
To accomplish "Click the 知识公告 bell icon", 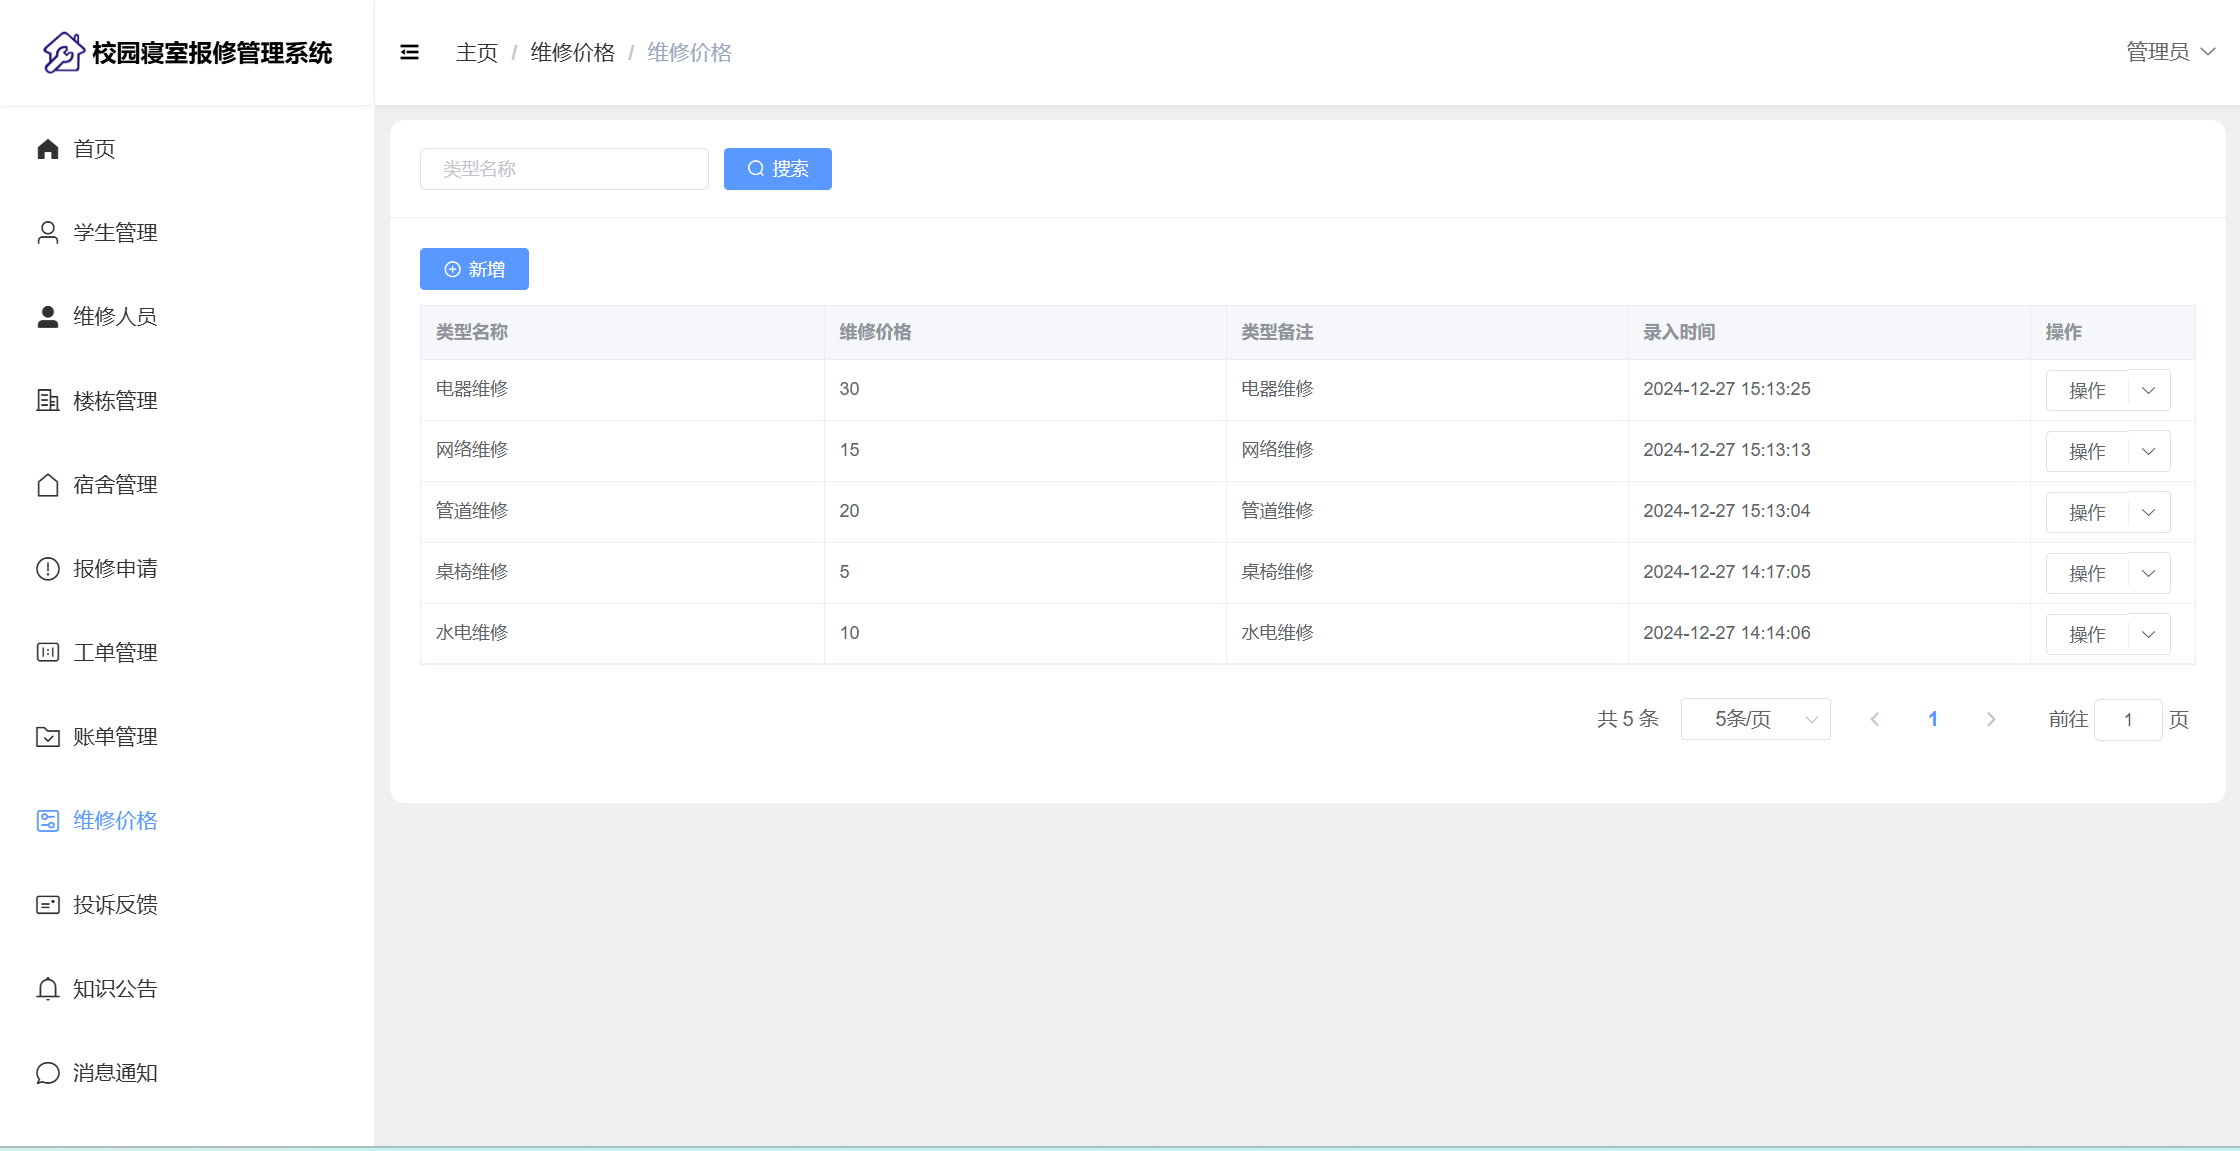I will [48, 989].
